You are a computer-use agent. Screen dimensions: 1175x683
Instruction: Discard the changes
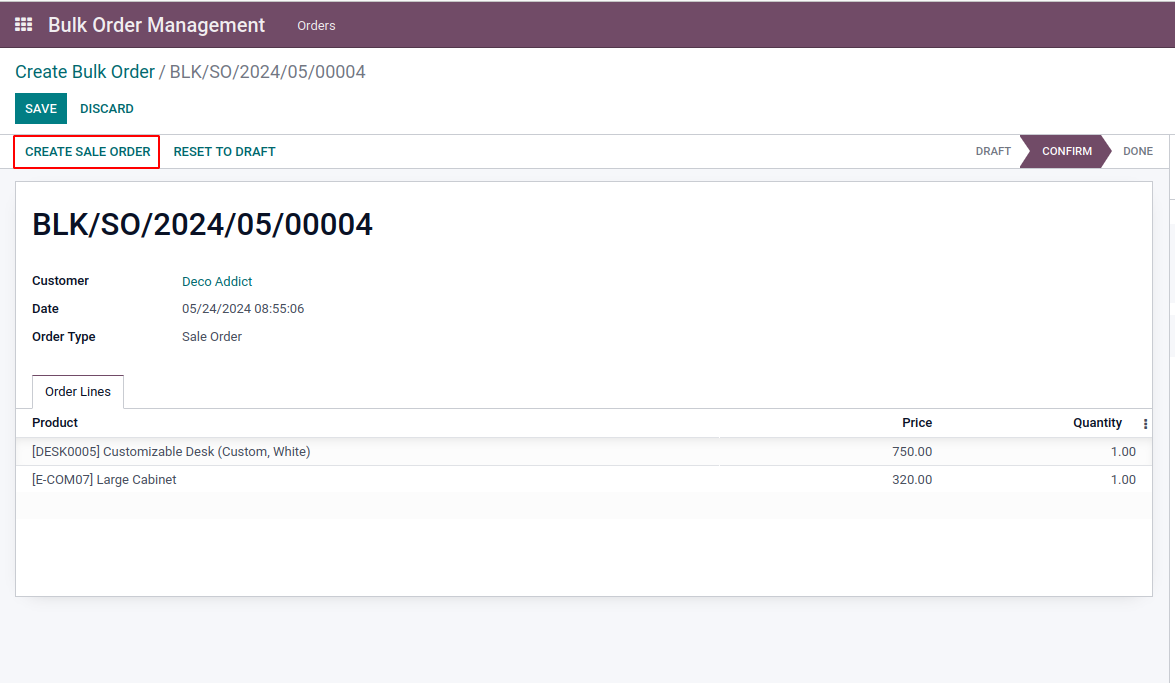107,109
